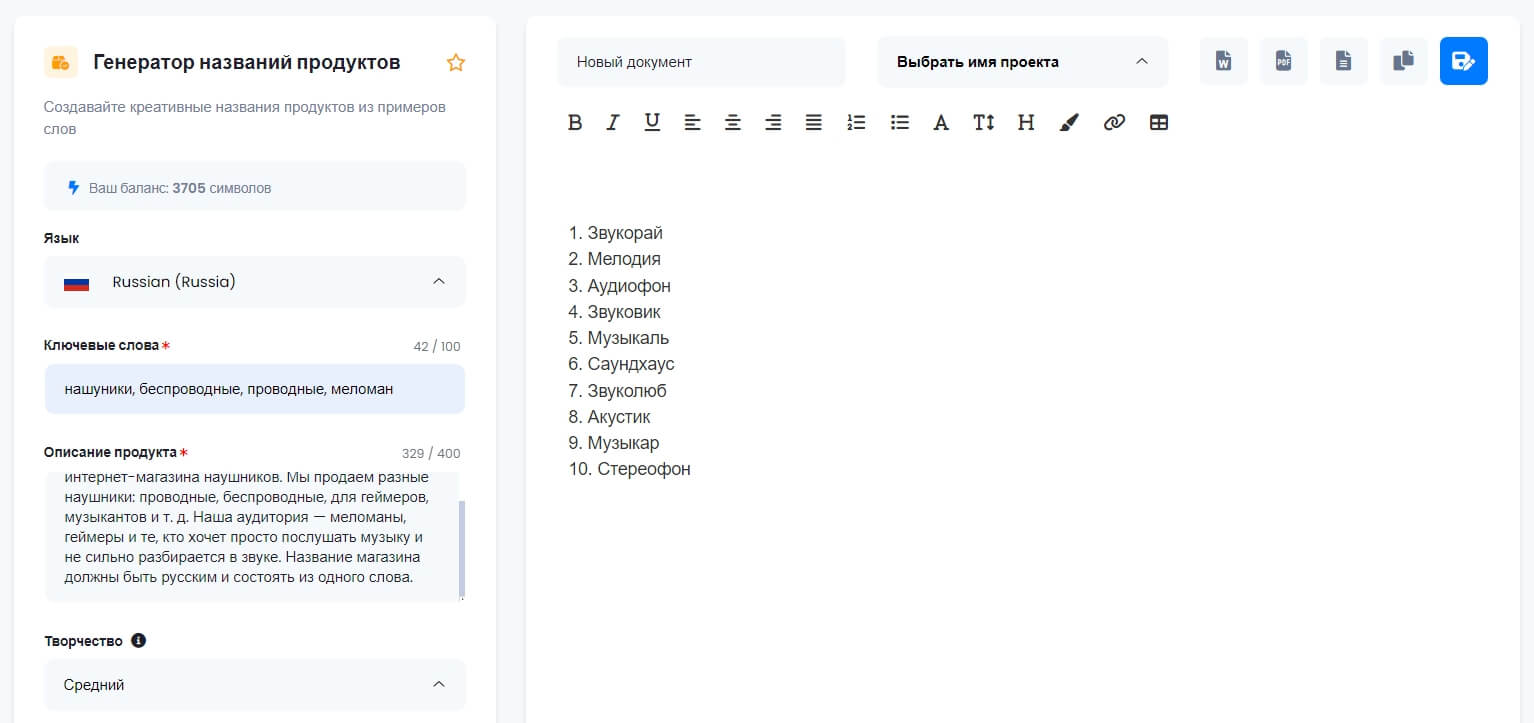Insert a table into the document
The width and height of the screenshot is (1534, 723).
pos(1159,122)
